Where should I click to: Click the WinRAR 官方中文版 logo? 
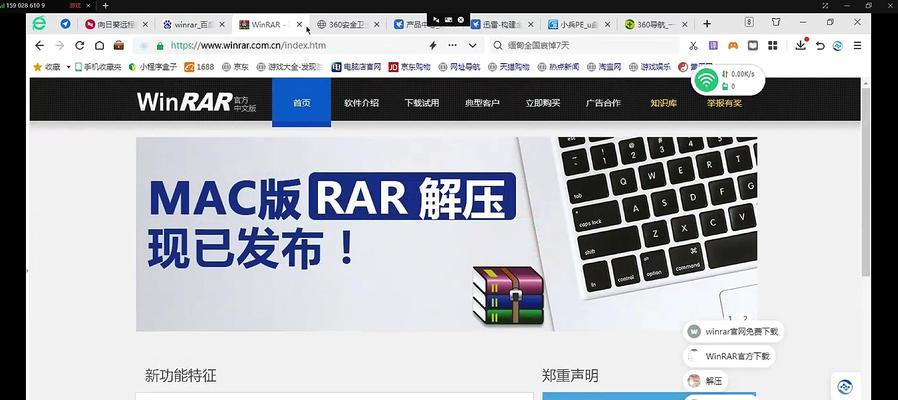tap(196, 102)
